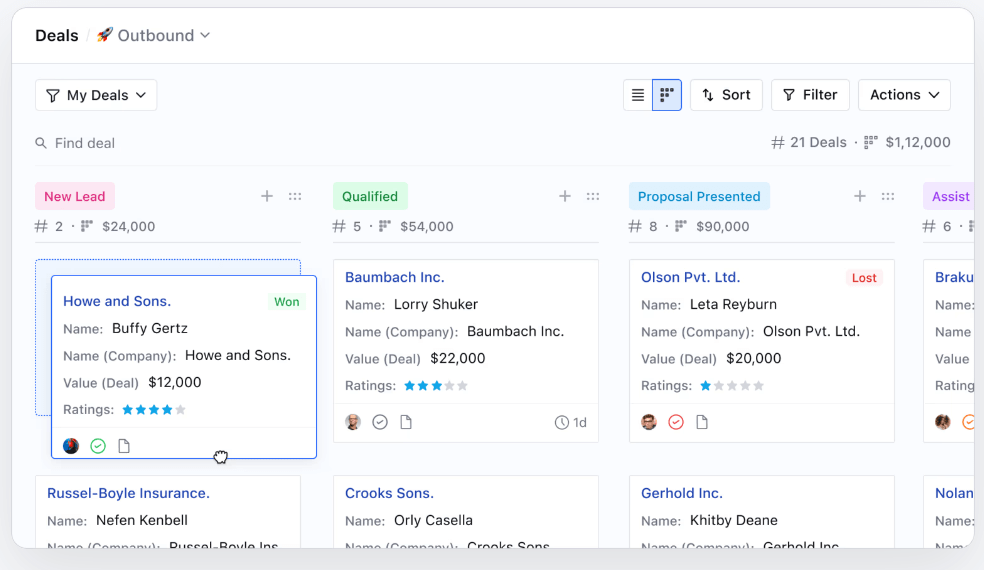This screenshot has height=570, width=984.
Task: Click the name Buffy Gertz
Action: (149, 328)
